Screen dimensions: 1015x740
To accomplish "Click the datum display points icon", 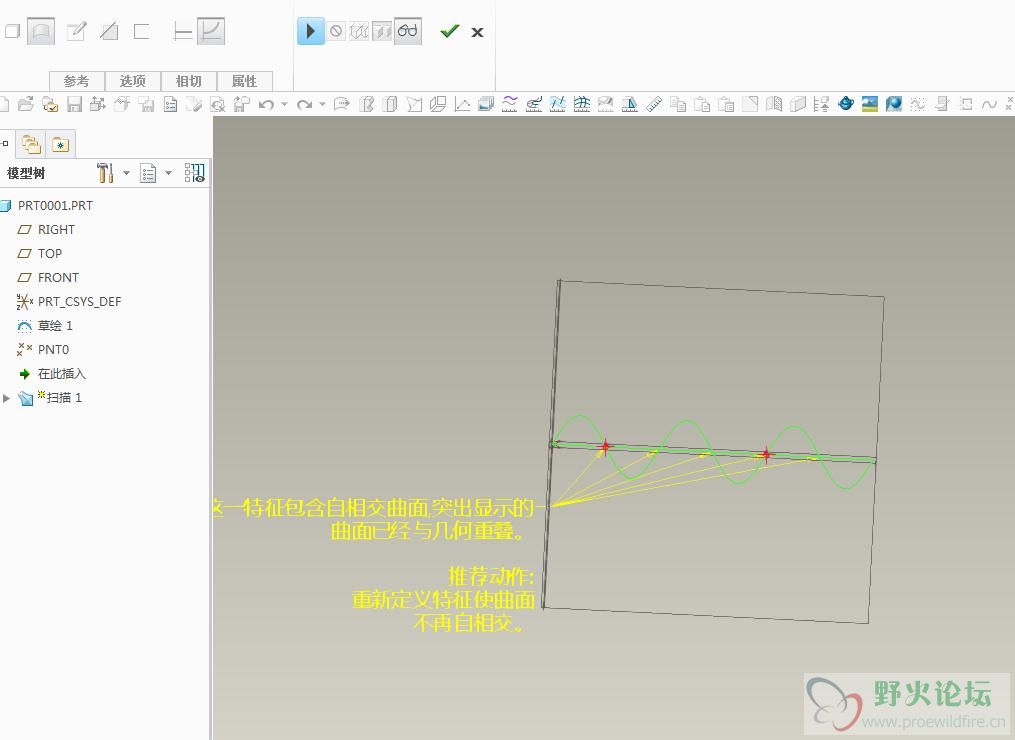I will (x=1010, y=104).
